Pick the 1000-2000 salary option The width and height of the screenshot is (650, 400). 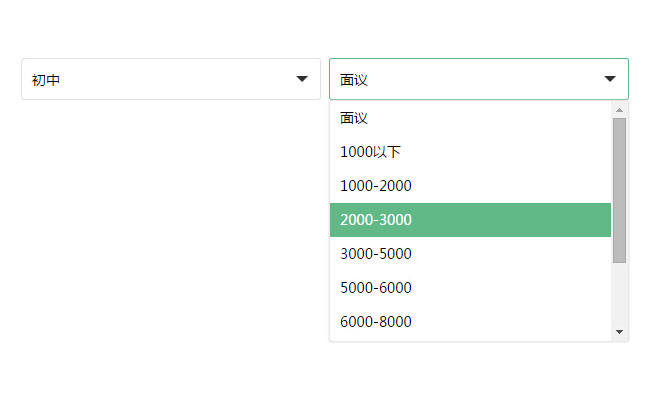tap(376, 186)
